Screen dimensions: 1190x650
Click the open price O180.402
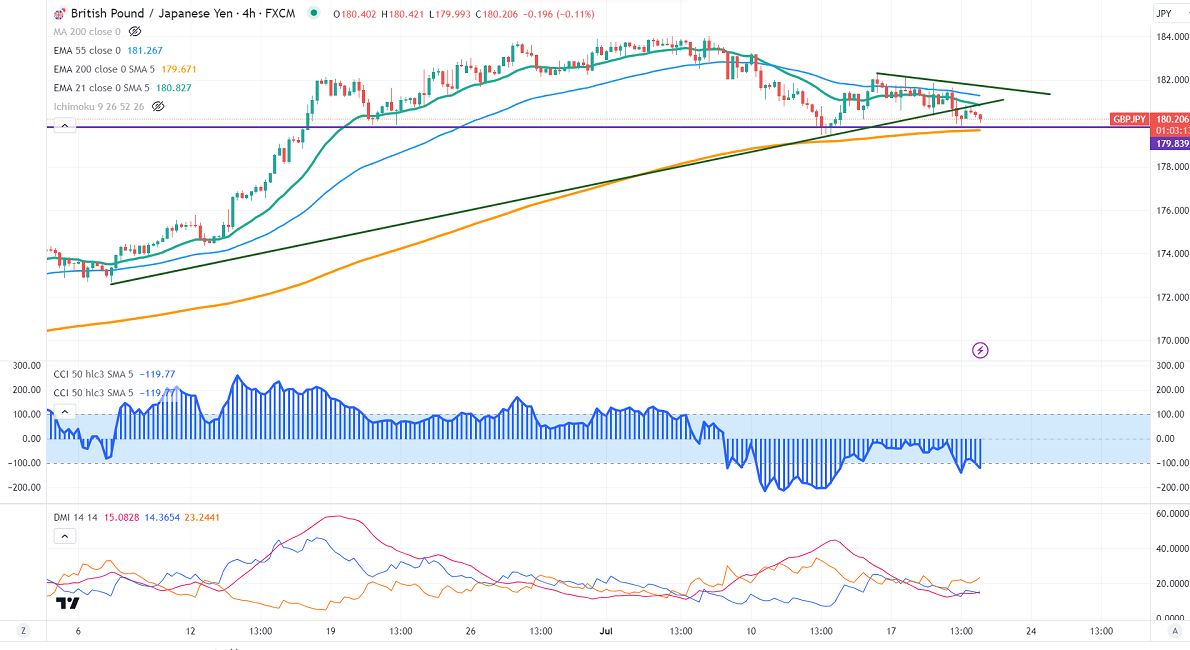tap(354, 14)
